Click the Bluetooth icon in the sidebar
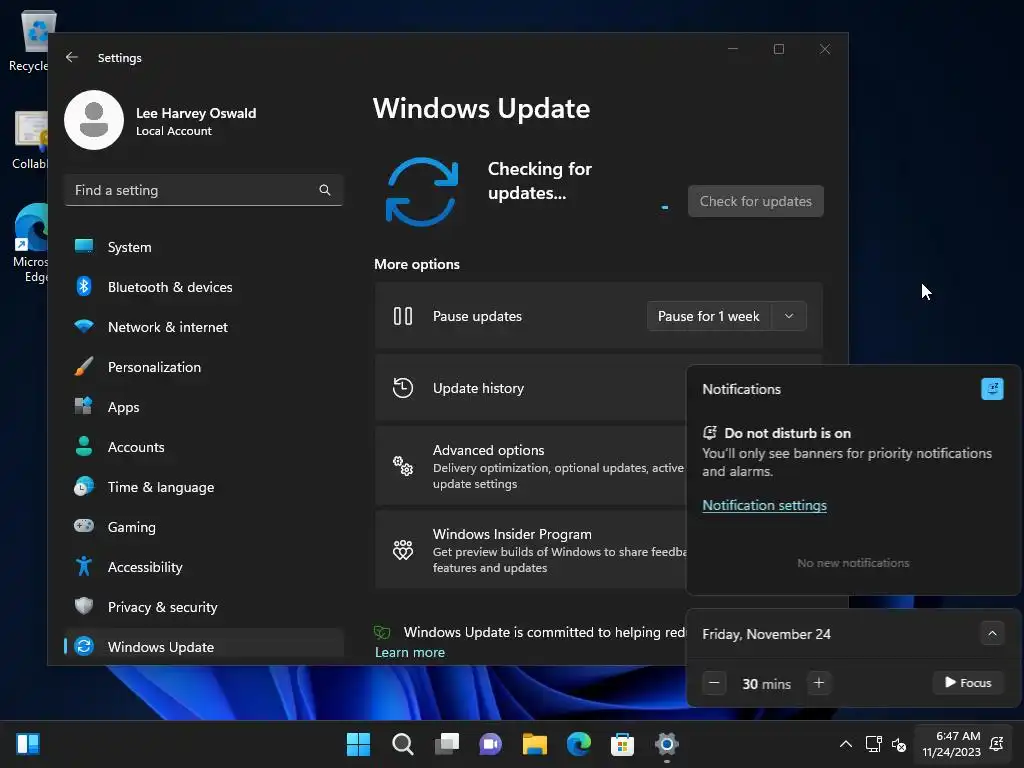Screen dimensions: 1024x768 coord(84,286)
